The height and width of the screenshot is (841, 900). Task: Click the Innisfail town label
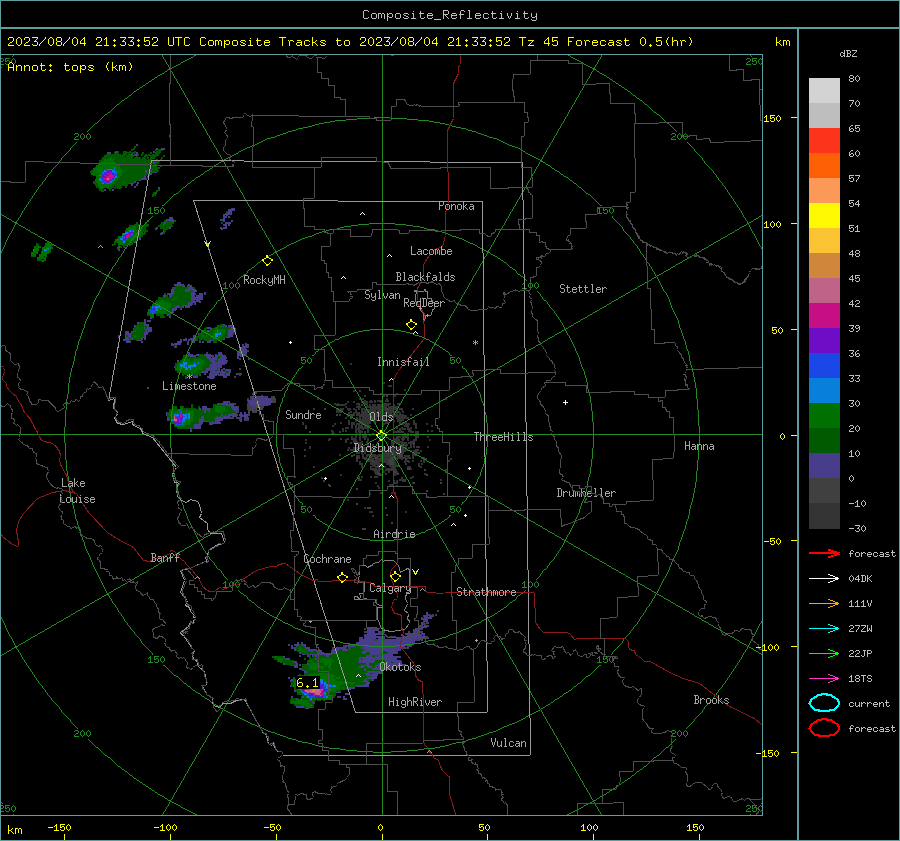pos(403,362)
